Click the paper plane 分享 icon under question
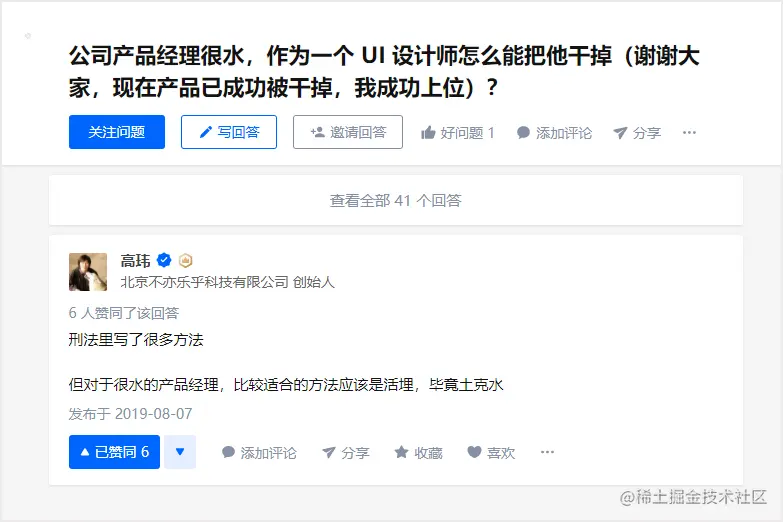This screenshot has width=783, height=522. (620, 133)
